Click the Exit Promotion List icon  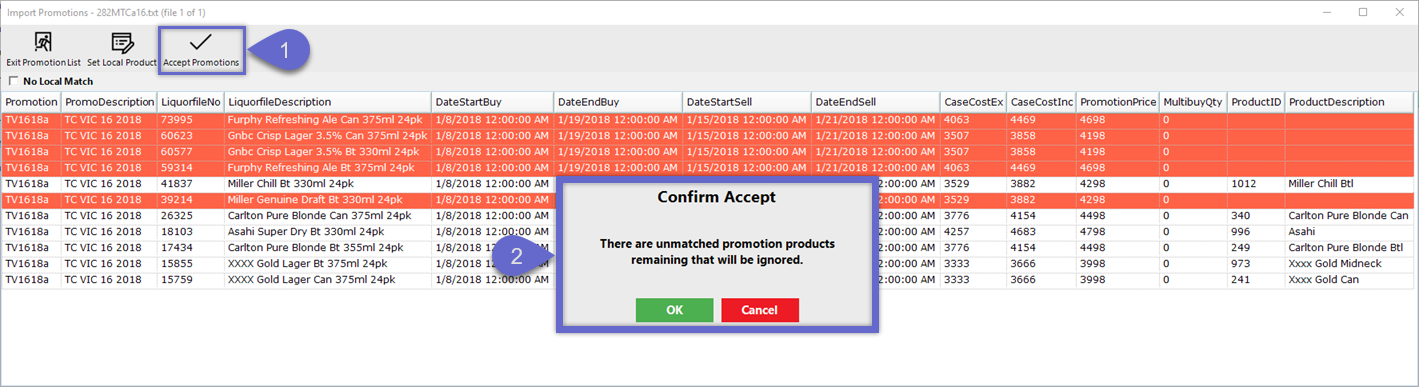click(43, 42)
